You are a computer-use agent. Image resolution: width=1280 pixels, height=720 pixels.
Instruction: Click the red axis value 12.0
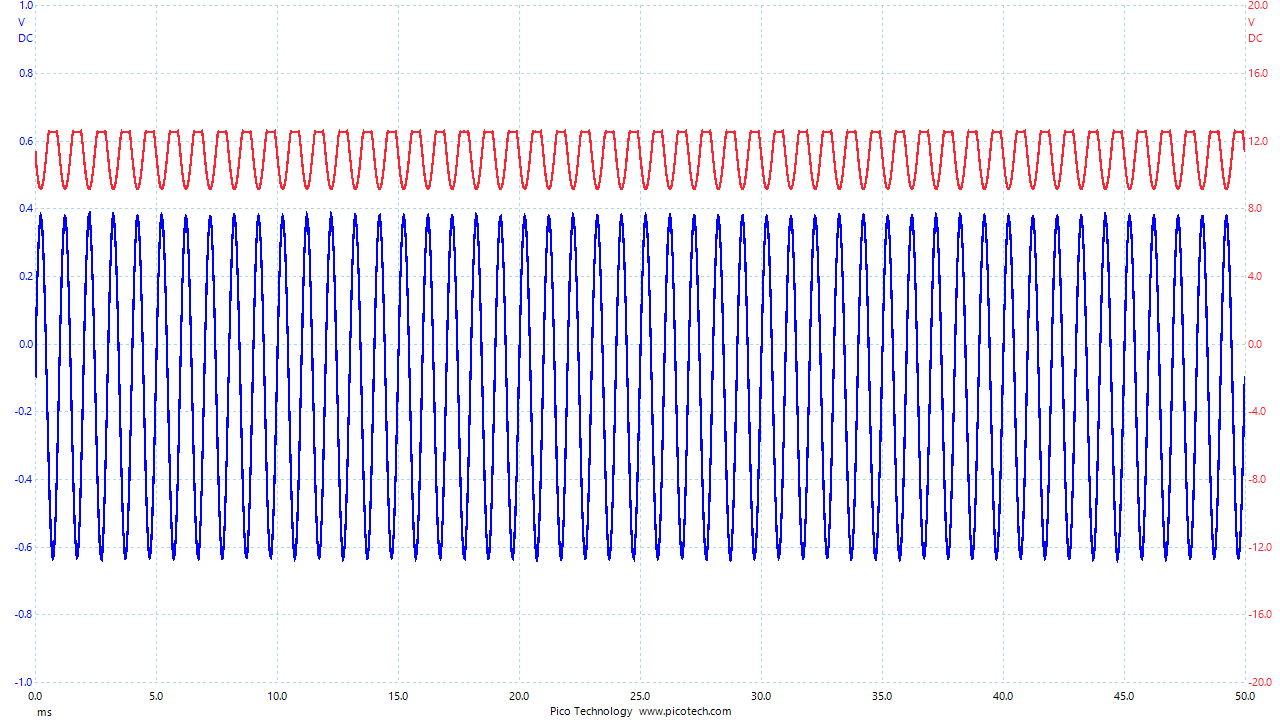1258,141
